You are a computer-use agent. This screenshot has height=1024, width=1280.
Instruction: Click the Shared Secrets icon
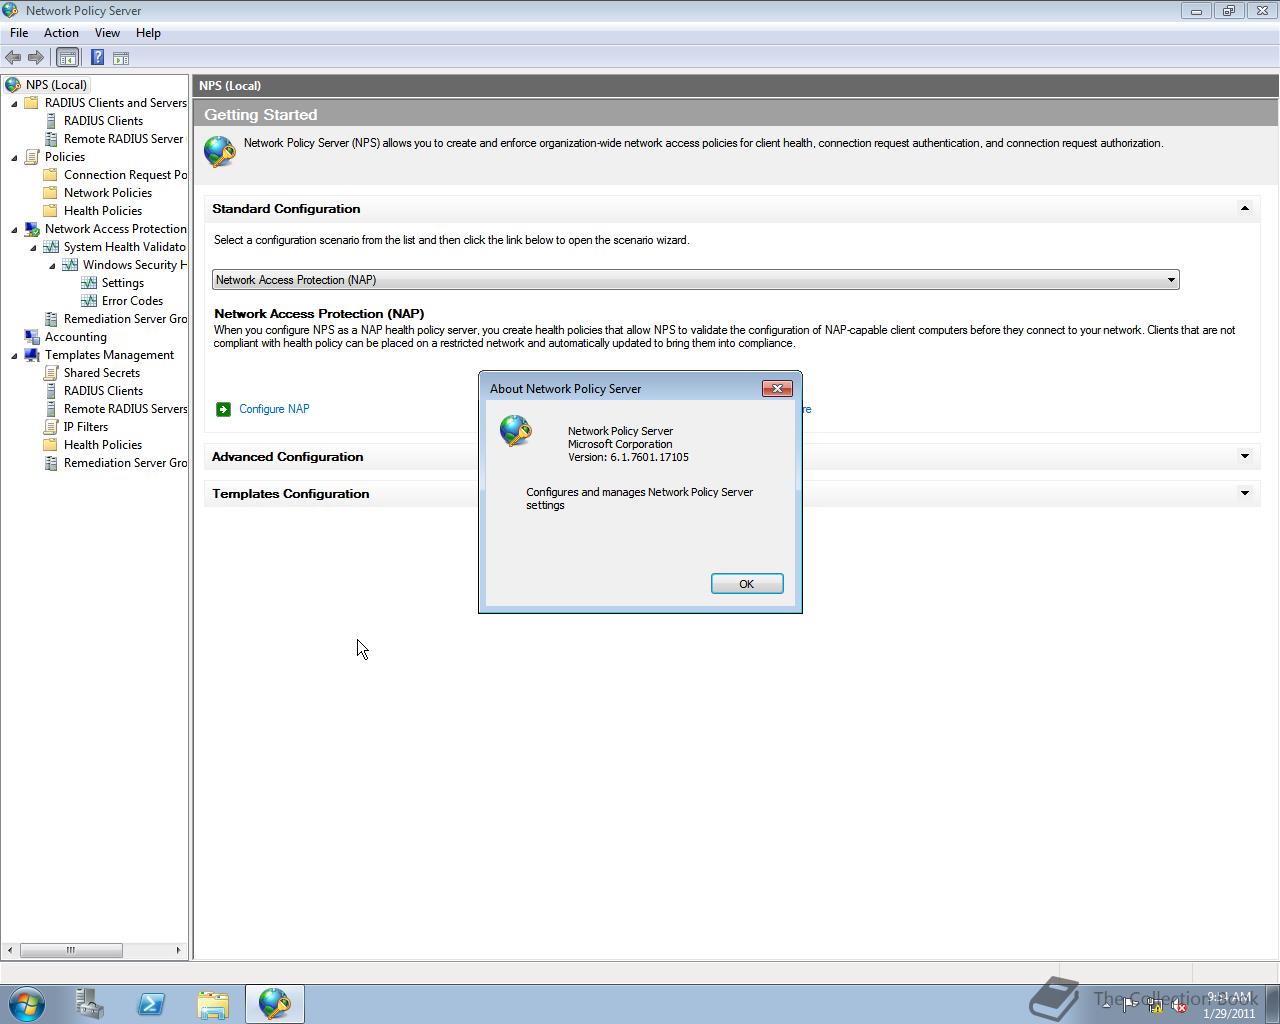[51, 373]
